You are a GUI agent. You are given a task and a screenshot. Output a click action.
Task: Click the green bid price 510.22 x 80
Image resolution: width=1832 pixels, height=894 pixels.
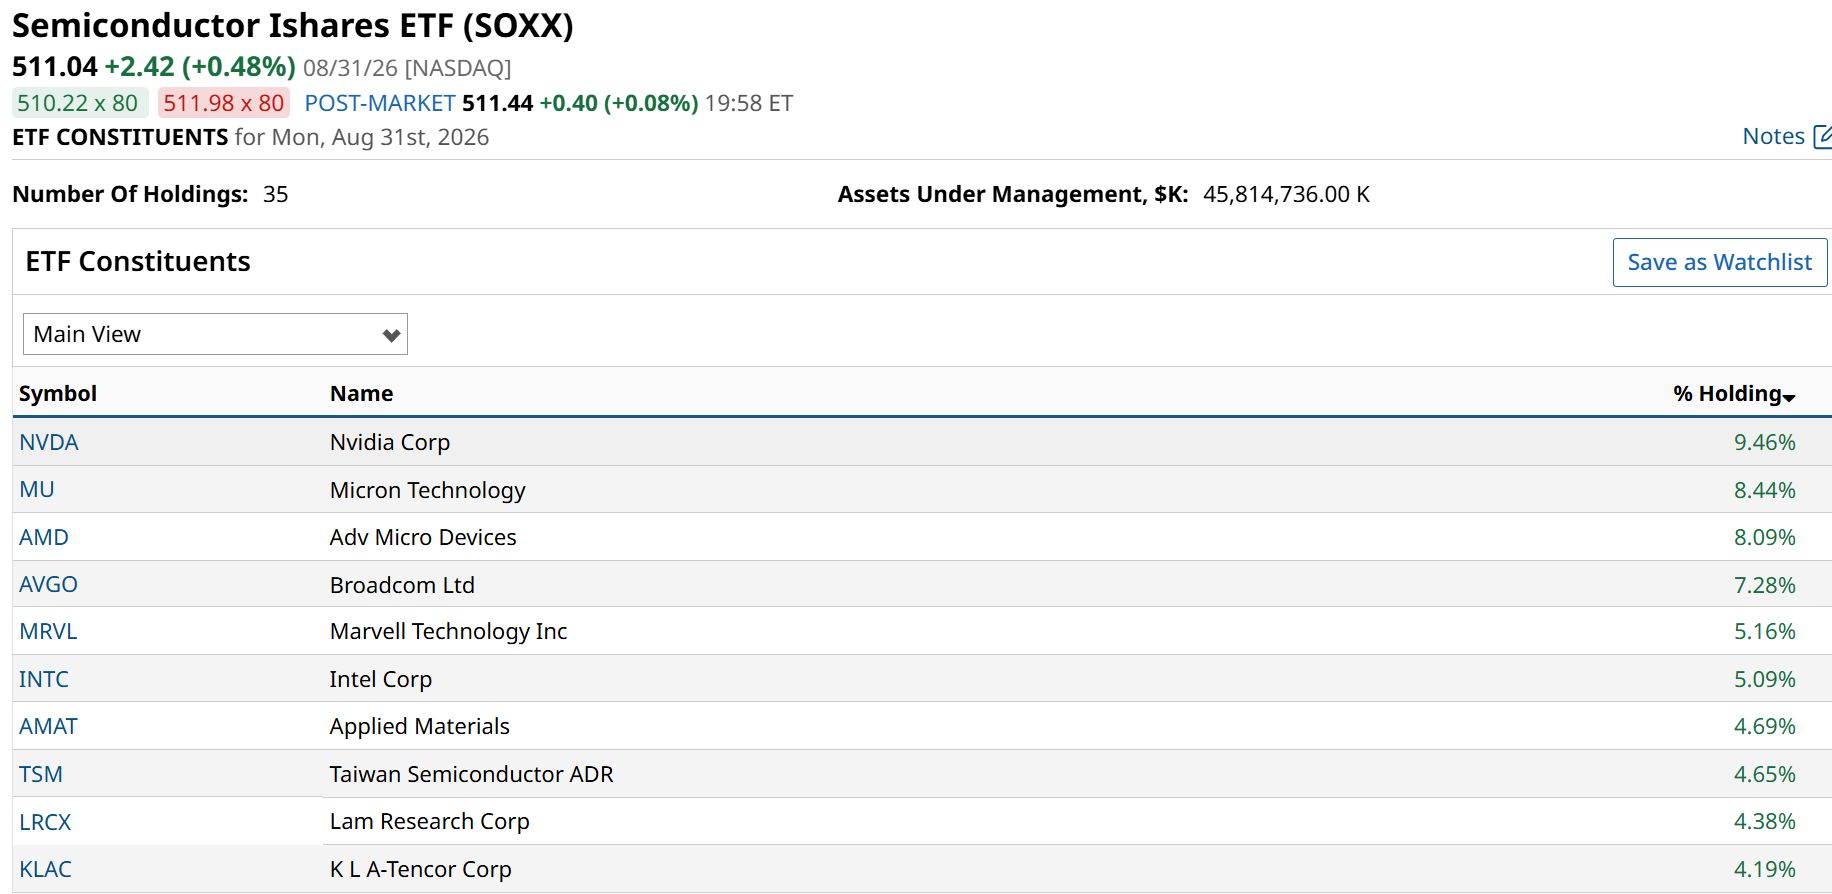[x=80, y=103]
